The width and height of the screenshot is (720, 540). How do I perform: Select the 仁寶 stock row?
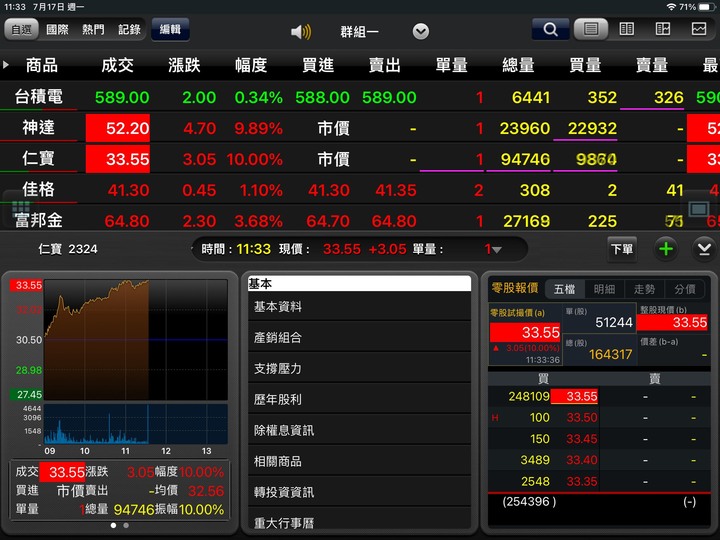pos(360,159)
